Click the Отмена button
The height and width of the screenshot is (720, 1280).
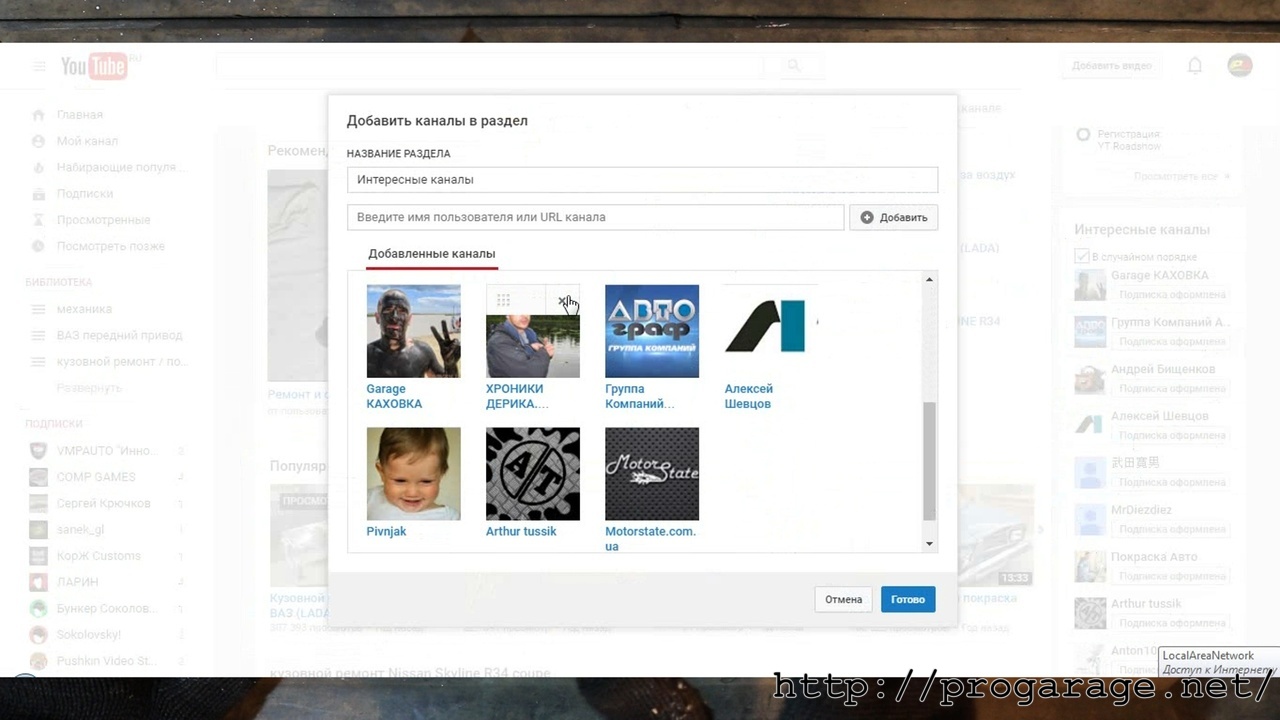[844, 599]
